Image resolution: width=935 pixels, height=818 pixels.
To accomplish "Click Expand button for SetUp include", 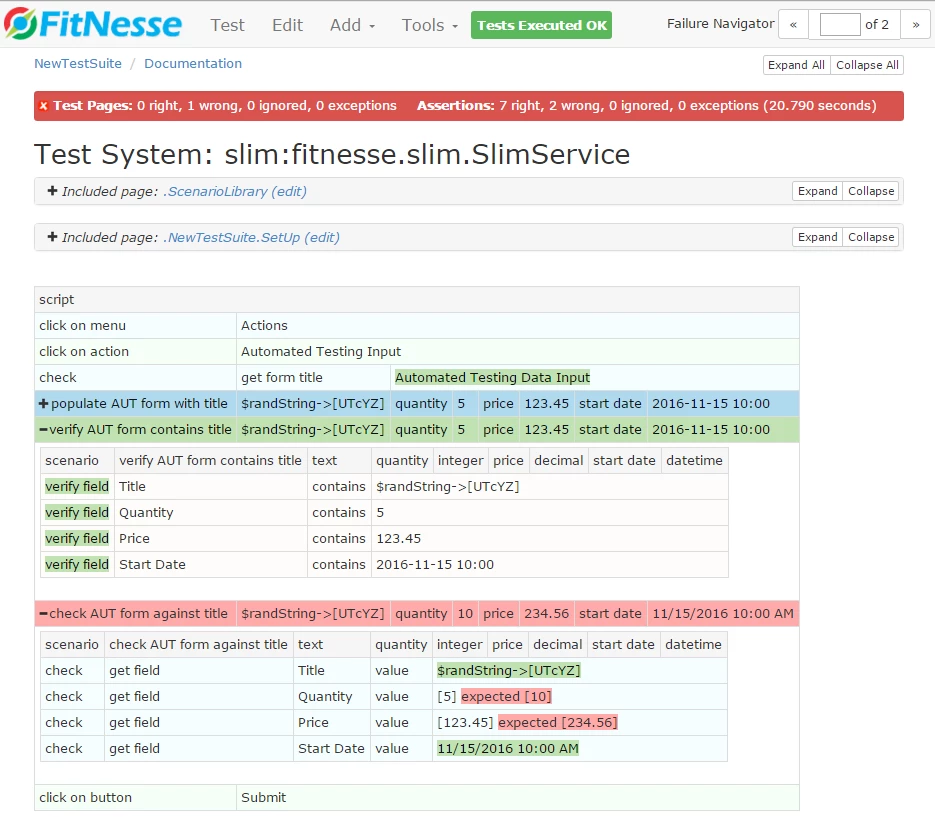I will point(818,237).
